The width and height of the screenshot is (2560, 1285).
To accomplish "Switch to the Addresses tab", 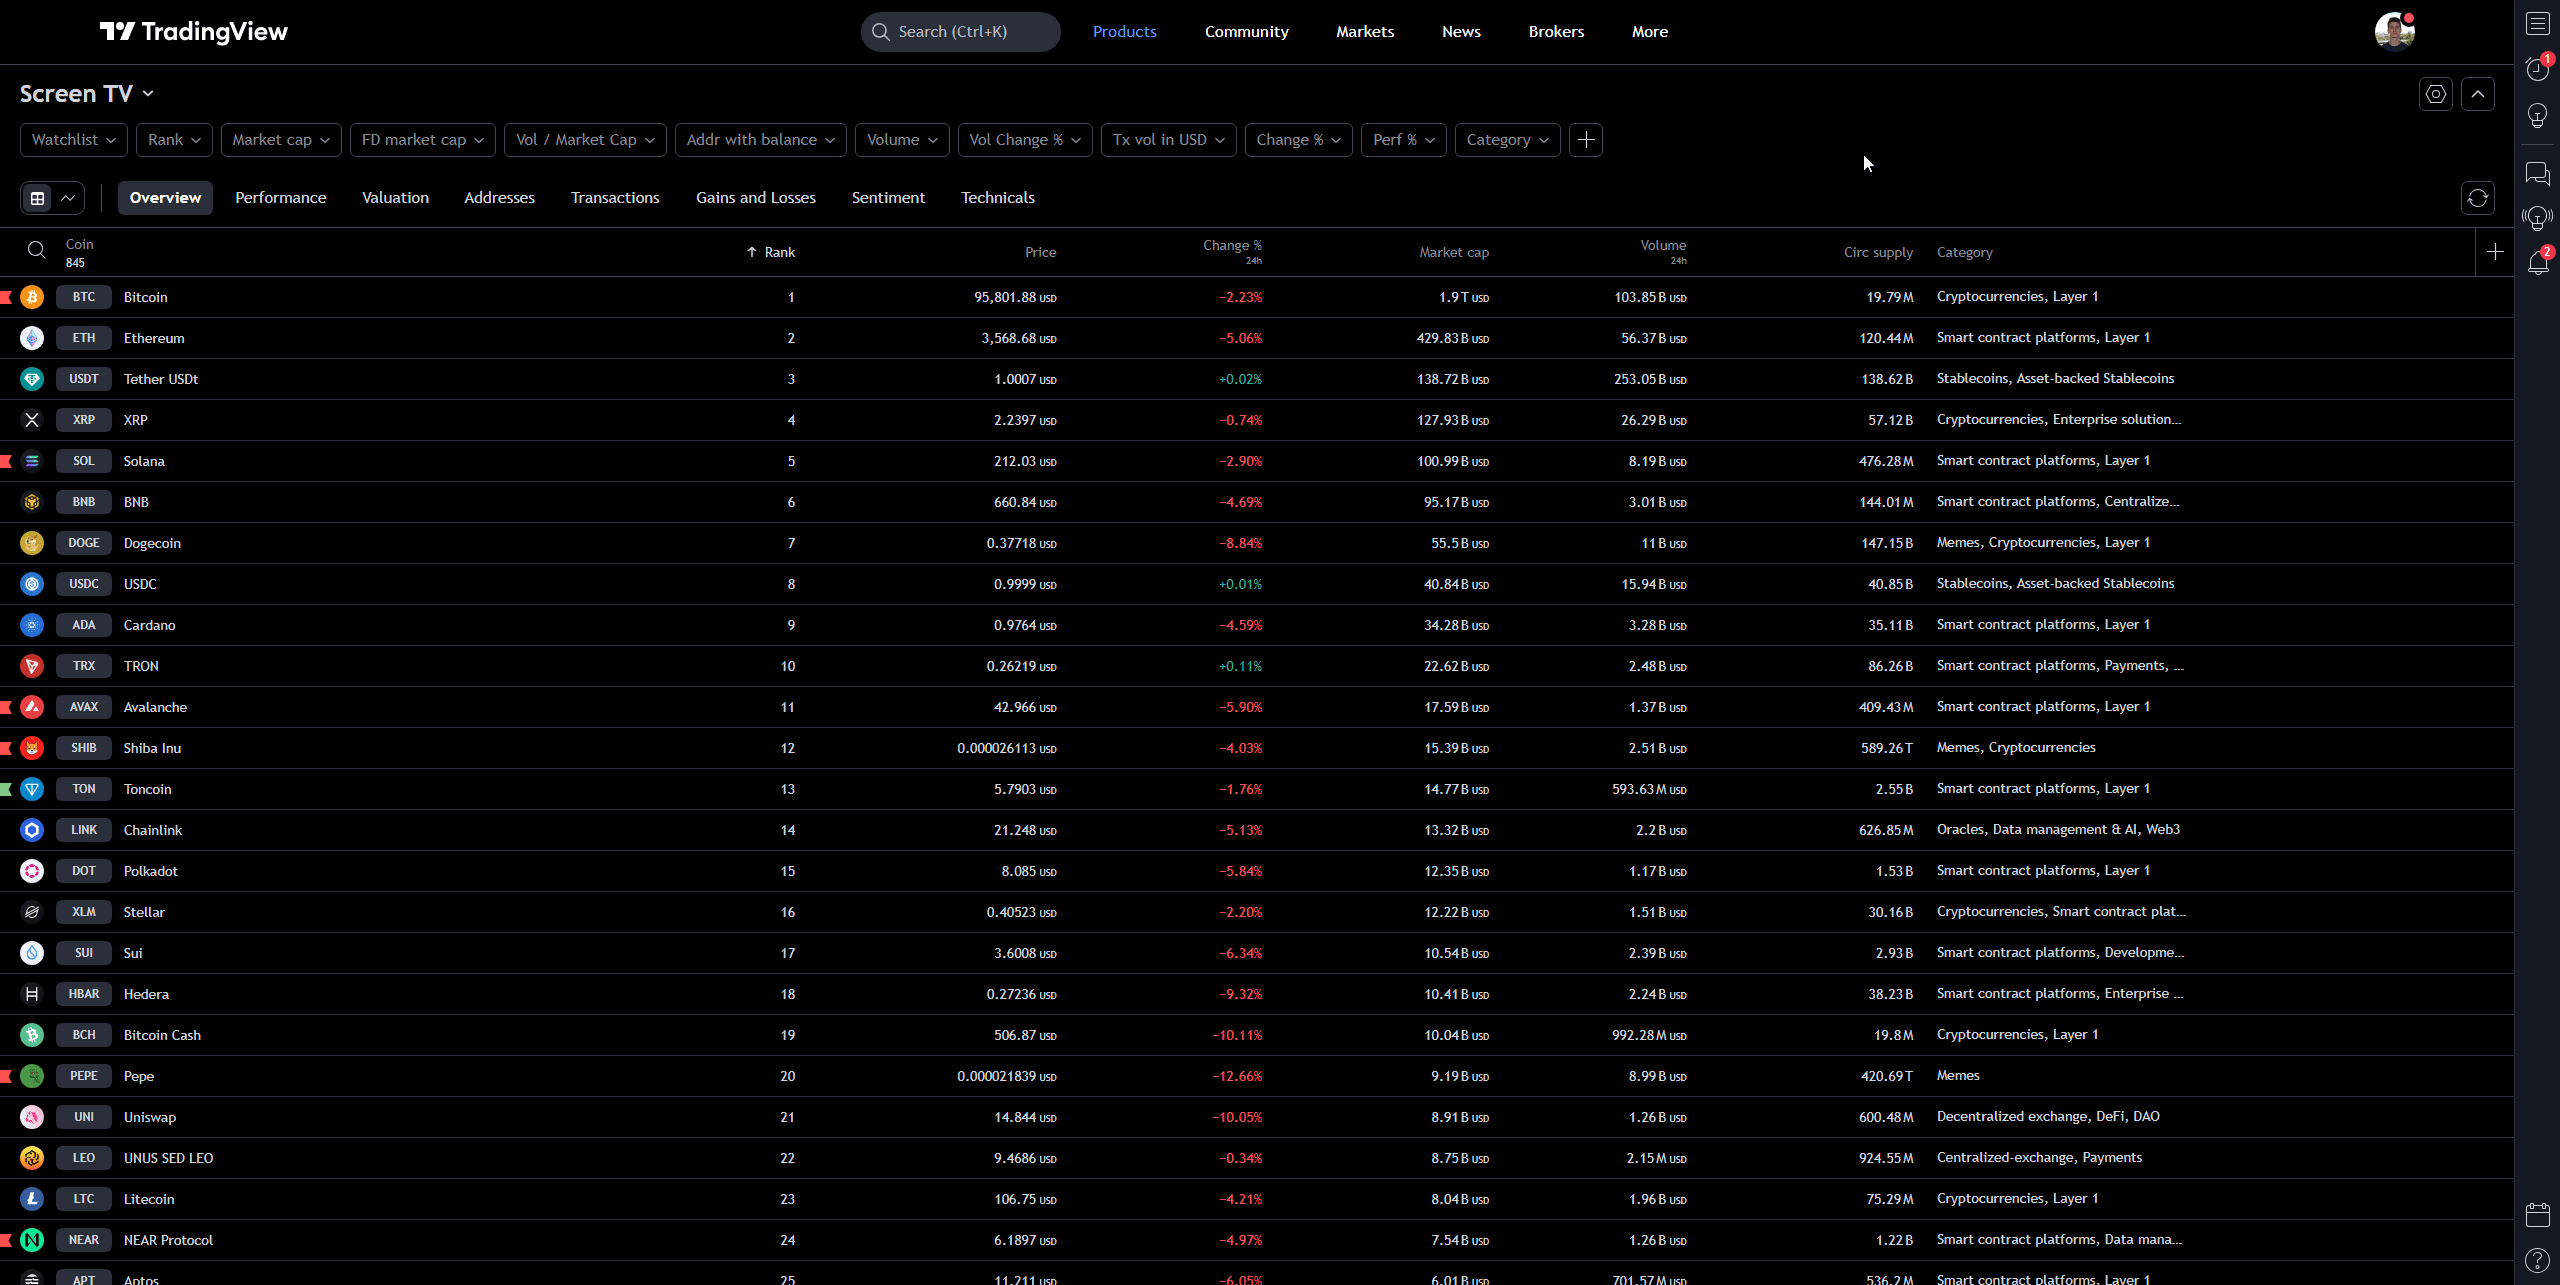I will pyautogui.click(x=499, y=198).
